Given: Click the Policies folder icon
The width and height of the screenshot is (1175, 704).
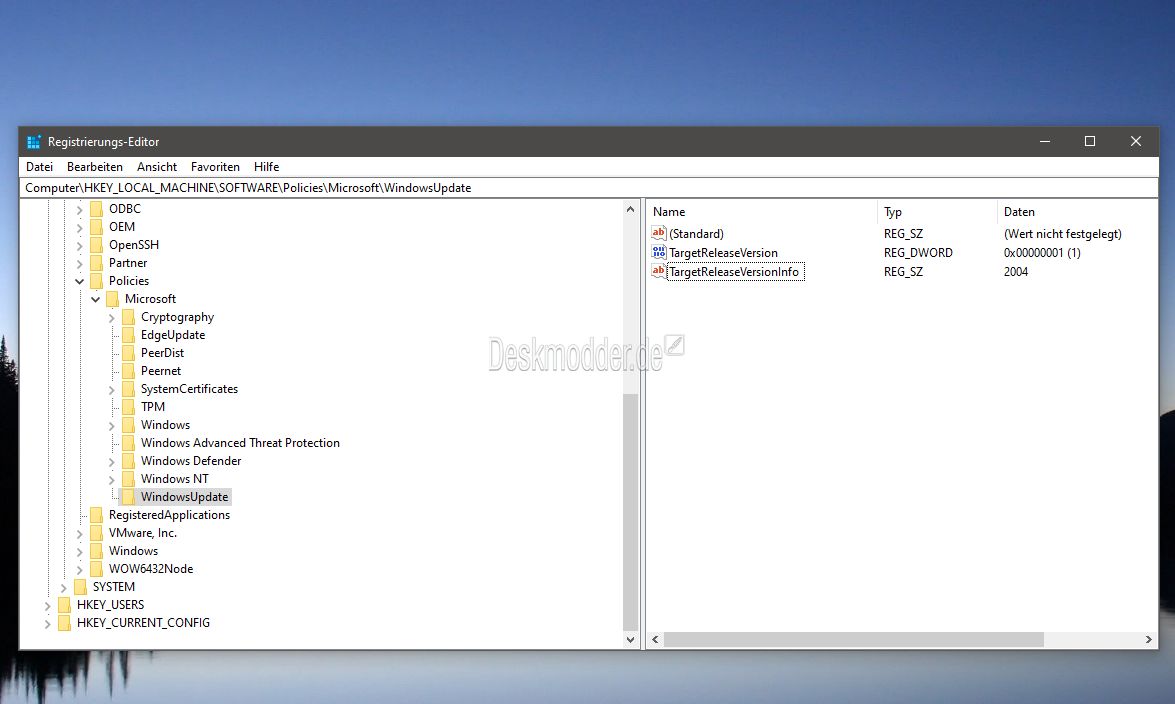Looking at the screenshot, I should click(x=96, y=280).
